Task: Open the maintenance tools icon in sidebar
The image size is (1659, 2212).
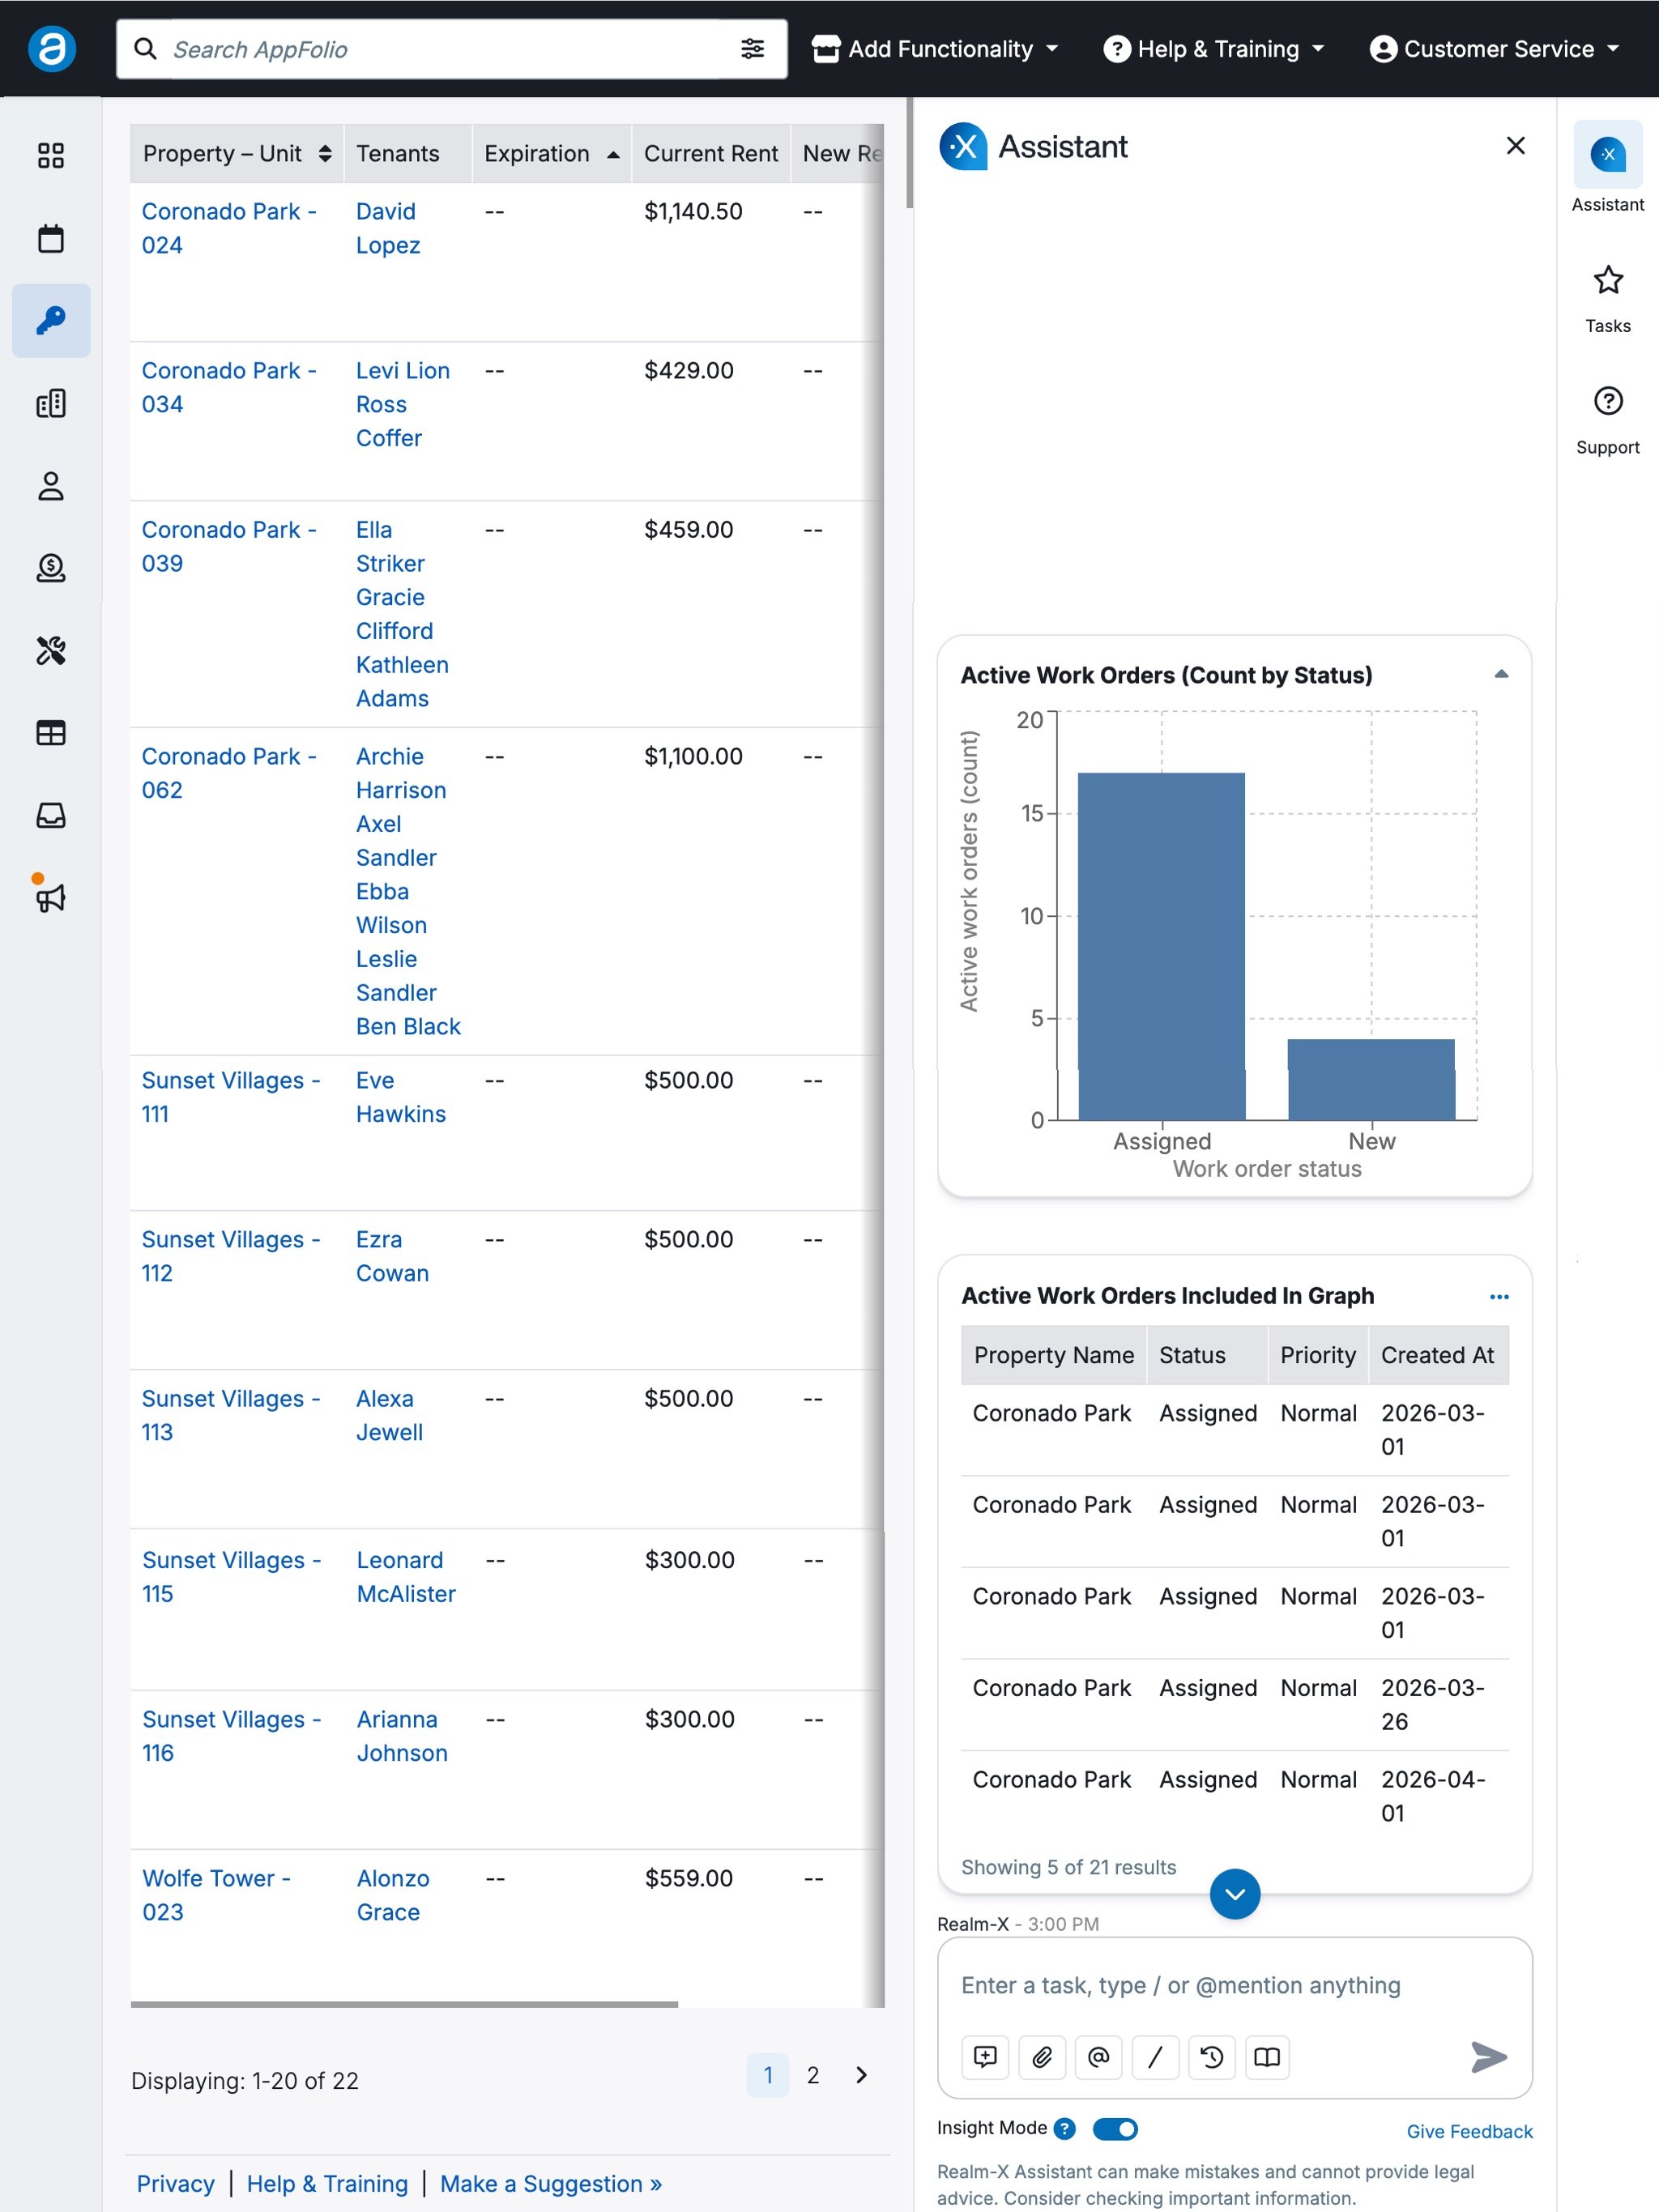Action: [x=51, y=650]
